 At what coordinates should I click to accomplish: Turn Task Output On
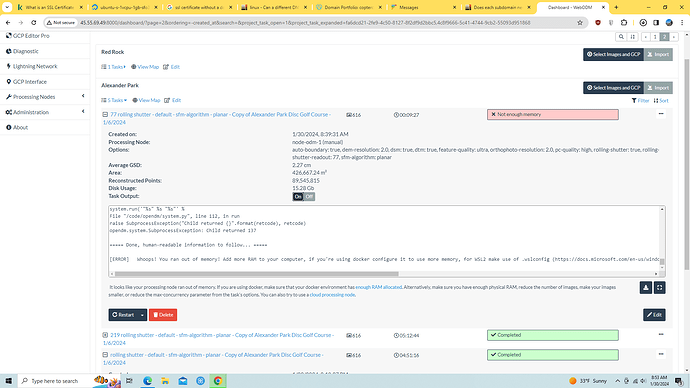(x=298, y=197)
